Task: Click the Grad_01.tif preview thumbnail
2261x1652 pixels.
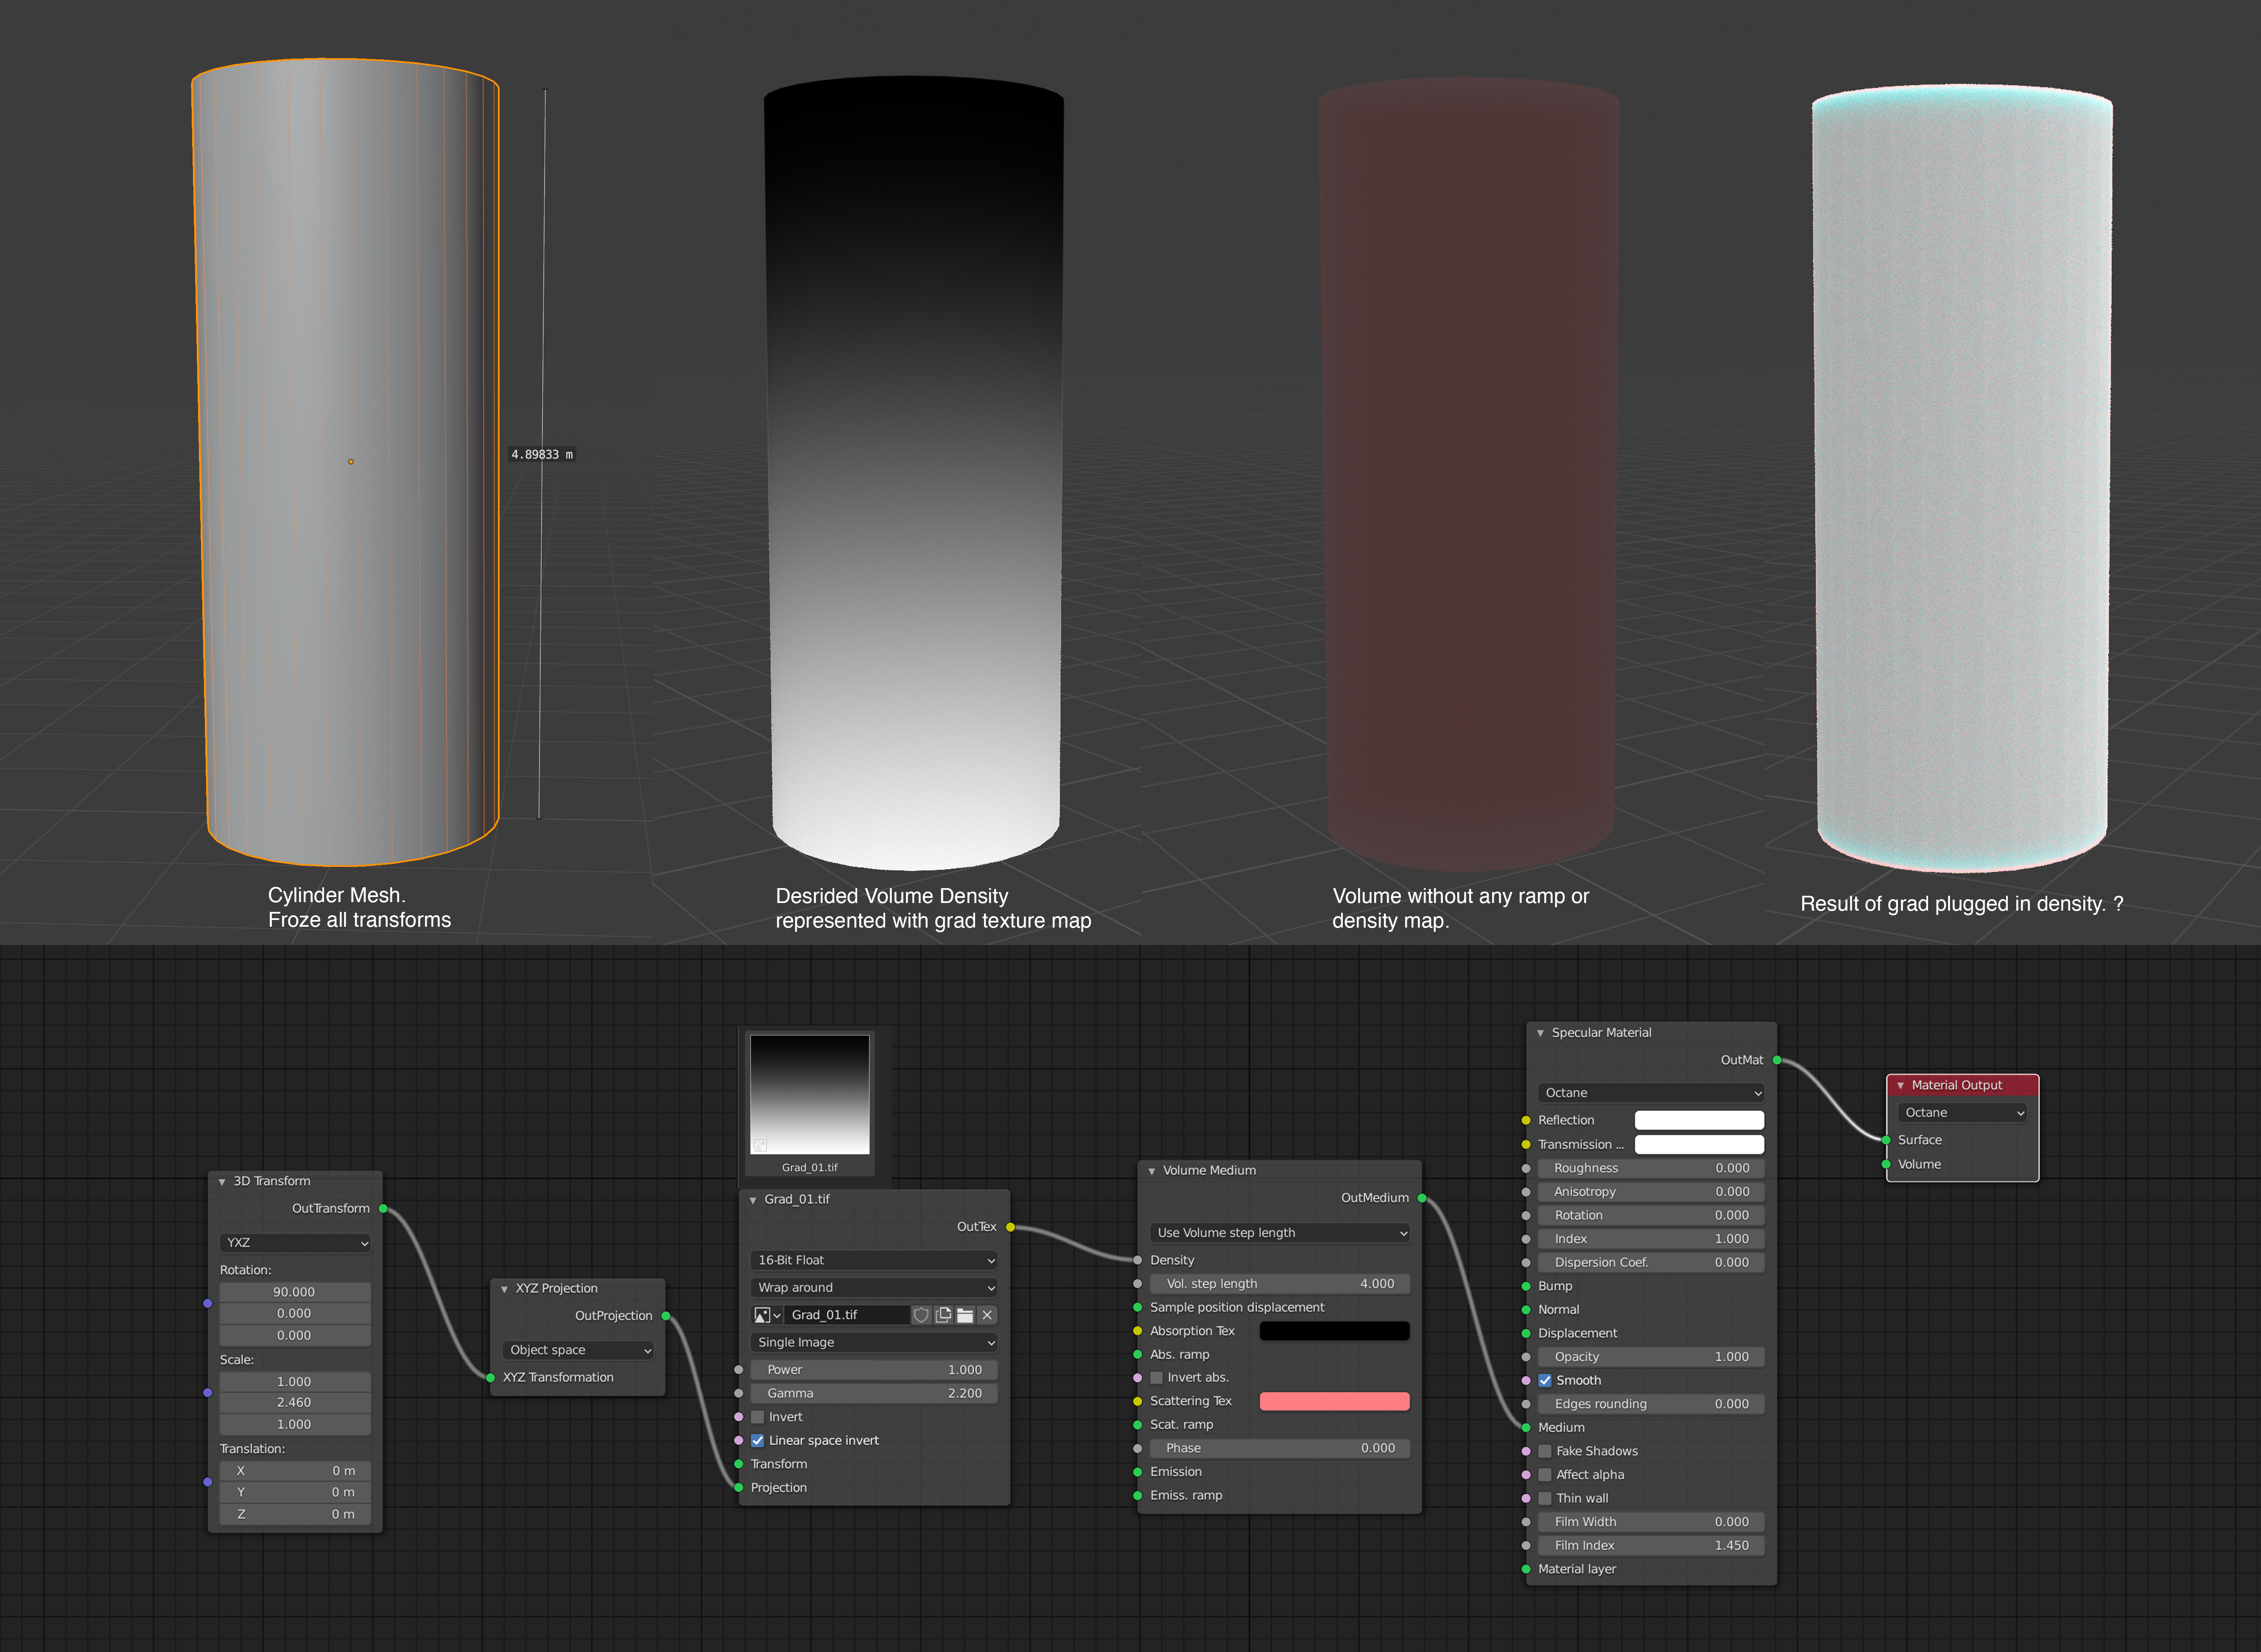Action: [x=810, y=1094]
